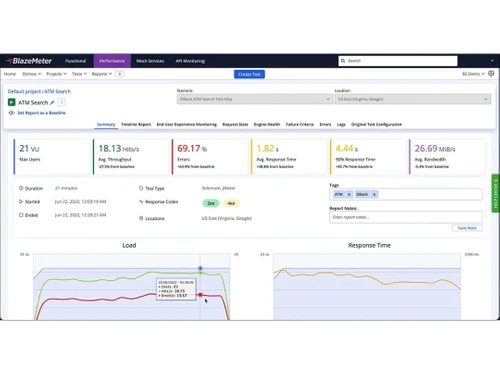500x375 pixels.
Task: Click the Started play-outline icon
Action: [21, 202]
